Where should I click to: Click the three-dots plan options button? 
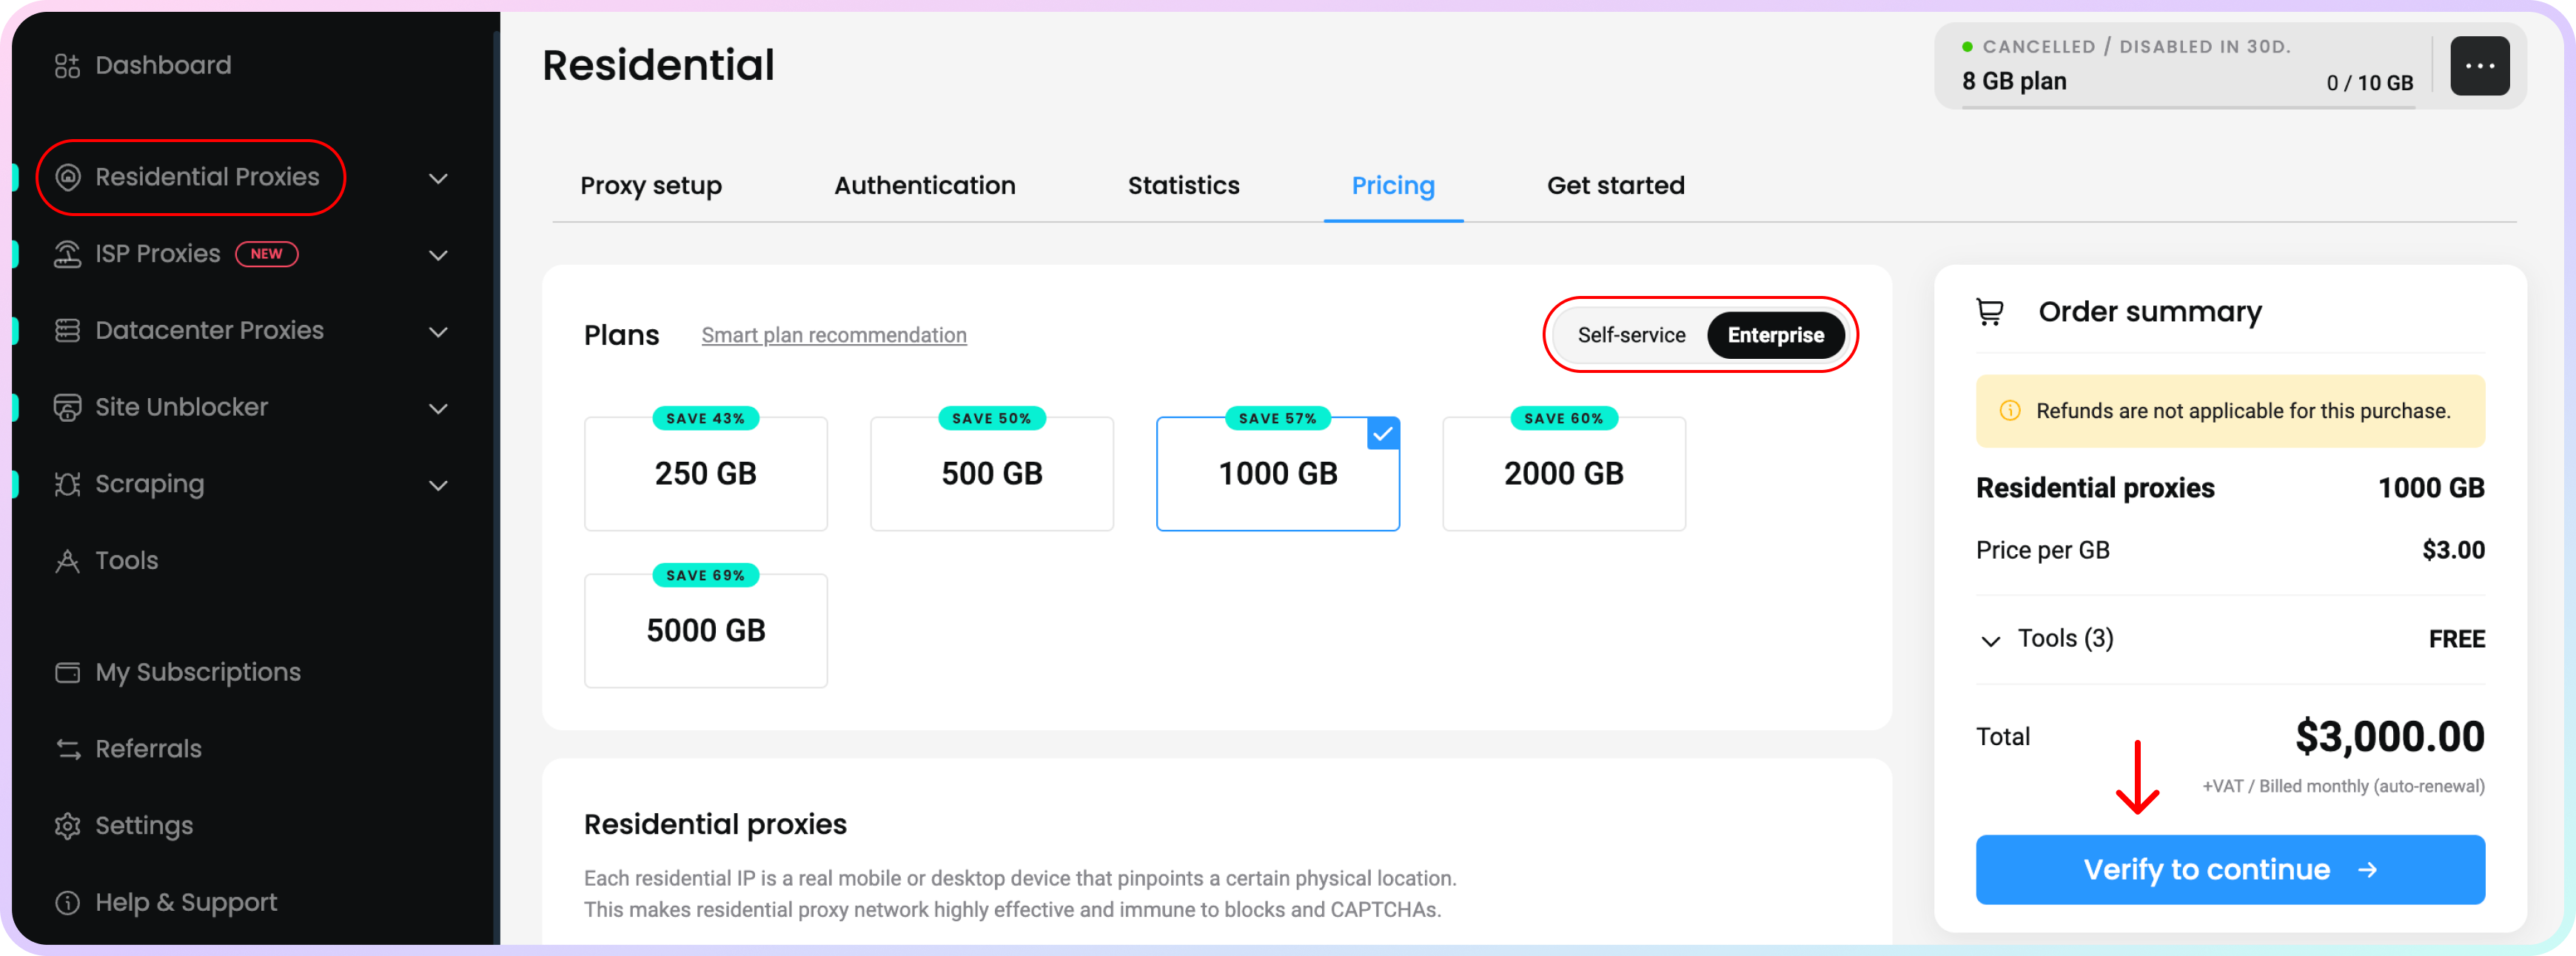tap(2479, 66)
